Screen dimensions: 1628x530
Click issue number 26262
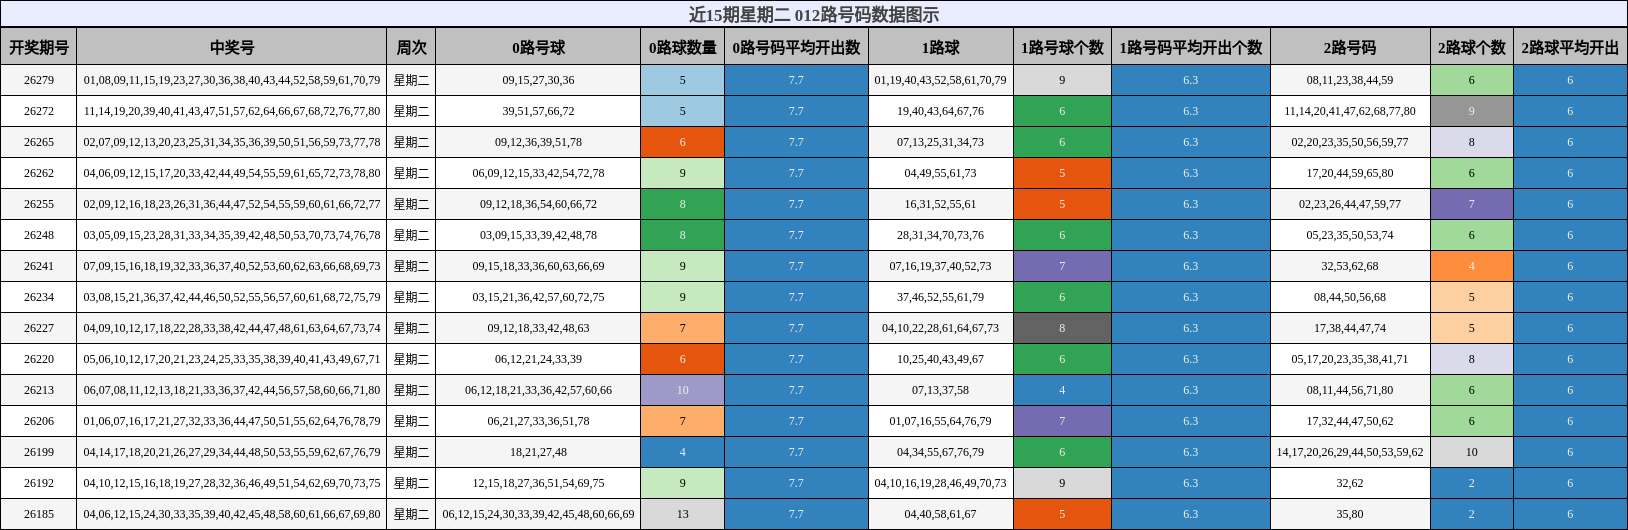pos(39,173)
